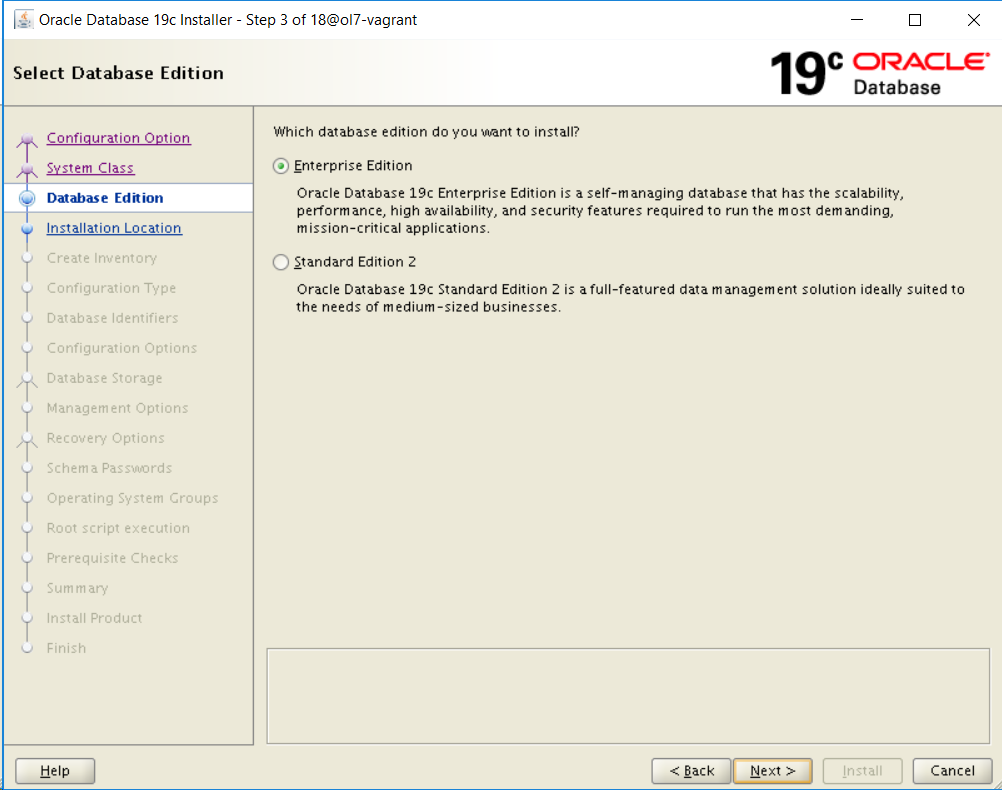
Task: Click the Java installer icon in title bar
Action: coord(24,20)
